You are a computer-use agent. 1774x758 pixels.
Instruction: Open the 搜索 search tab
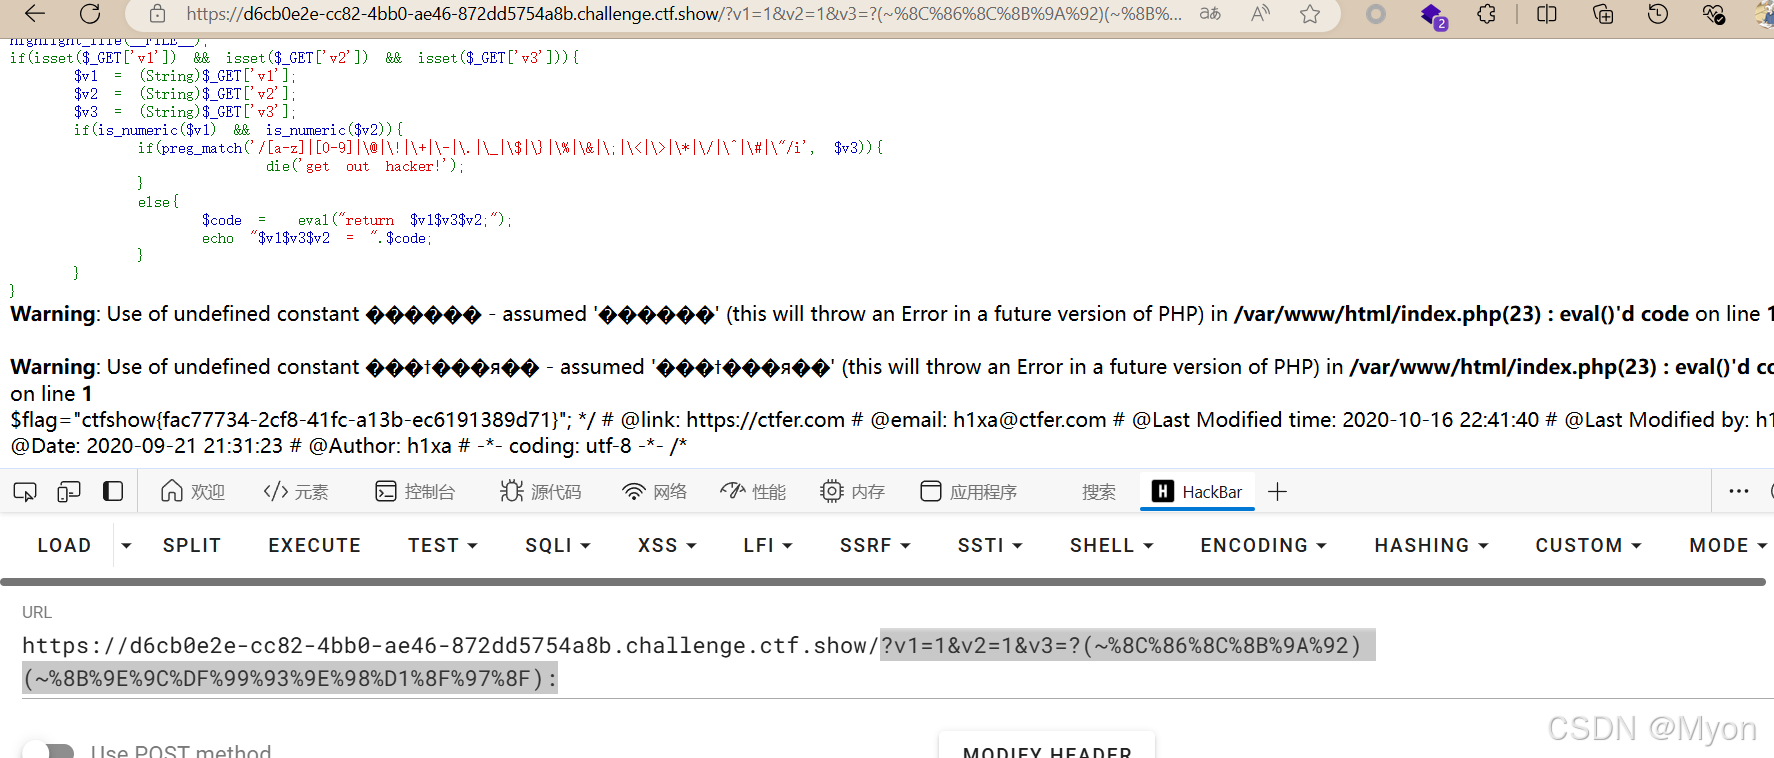1099,492
